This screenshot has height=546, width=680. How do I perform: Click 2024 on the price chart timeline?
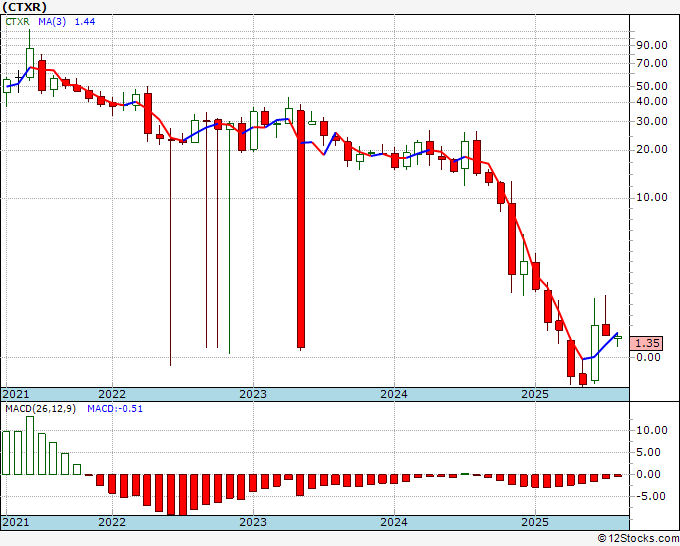click(394, 394)
